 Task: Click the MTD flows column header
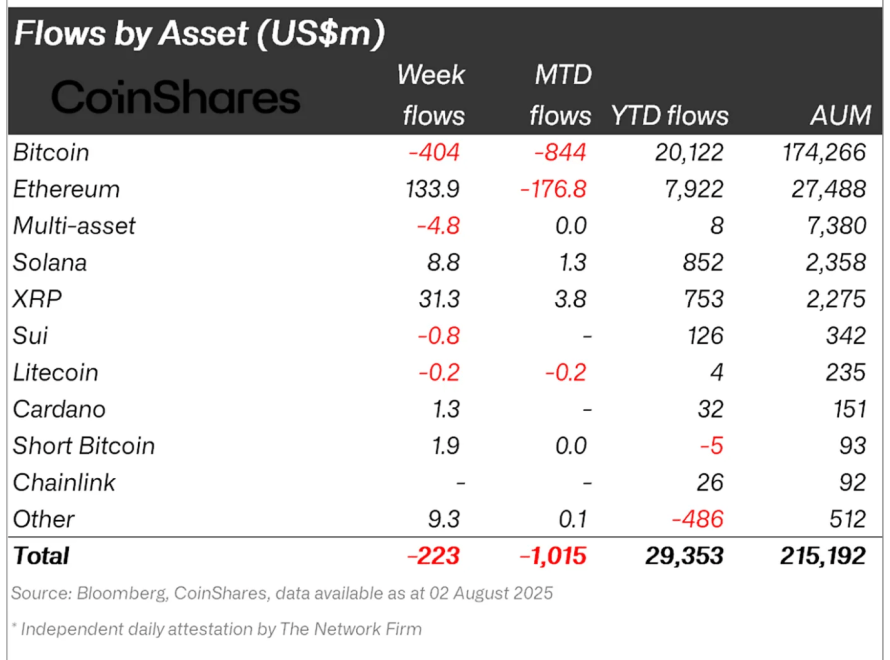point(561,95)
